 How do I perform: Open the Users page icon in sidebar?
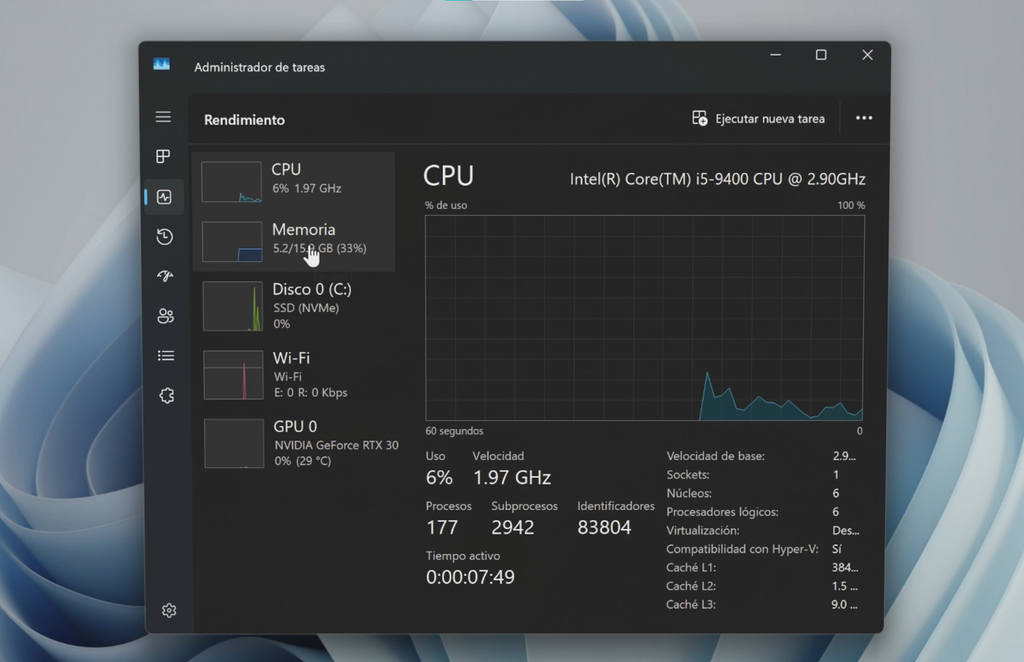tap(166, 316)
